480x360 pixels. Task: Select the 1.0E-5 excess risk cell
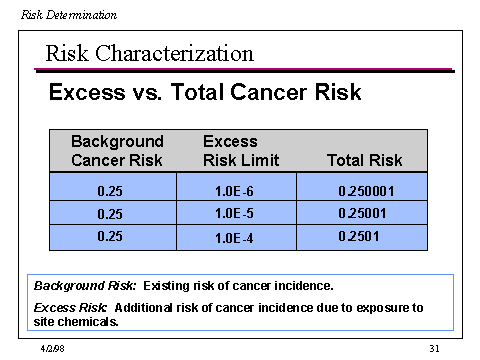(236, 213)
